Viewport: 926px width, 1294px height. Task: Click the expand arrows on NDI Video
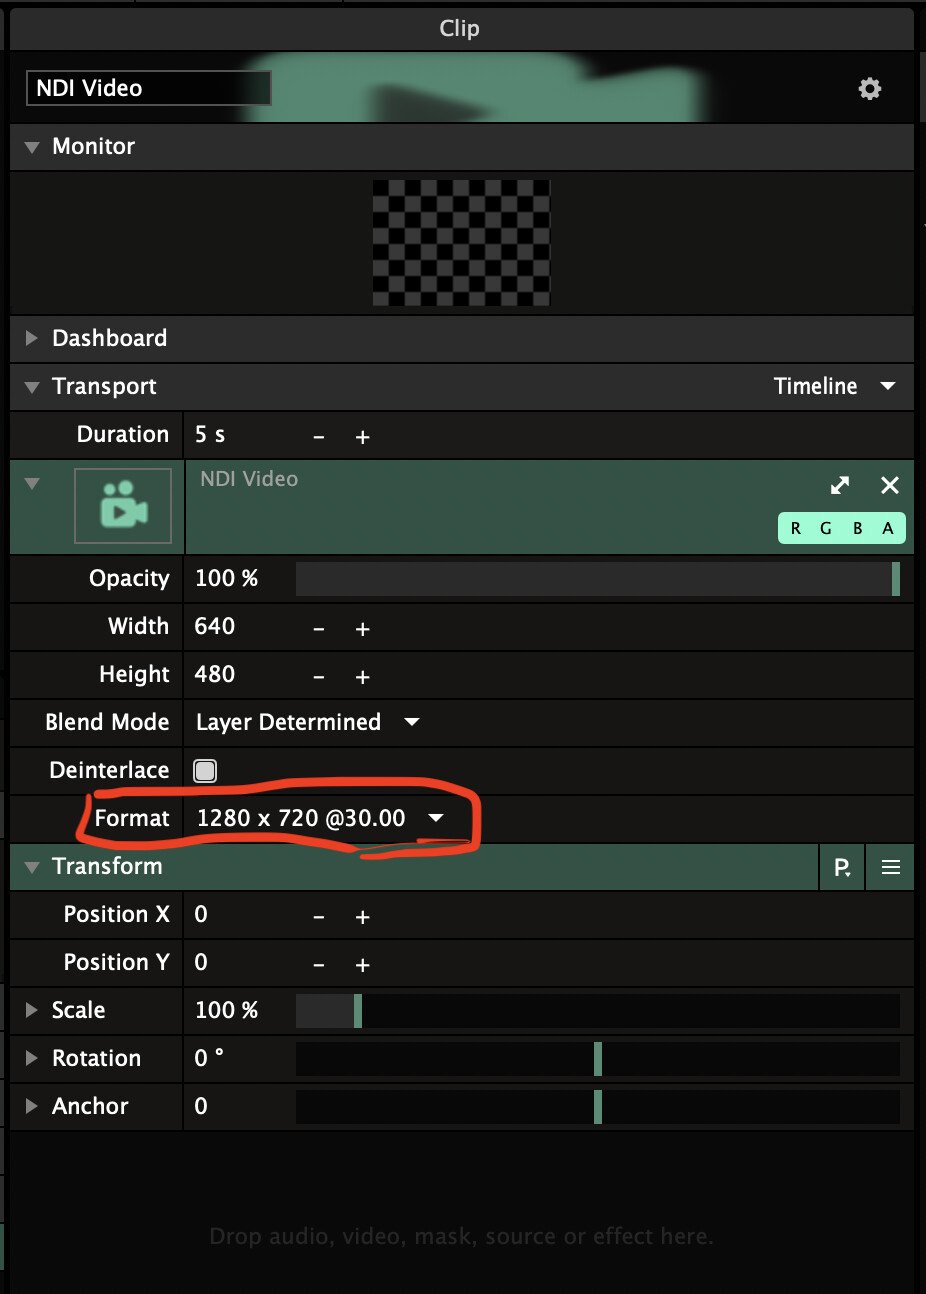point(840,485)
